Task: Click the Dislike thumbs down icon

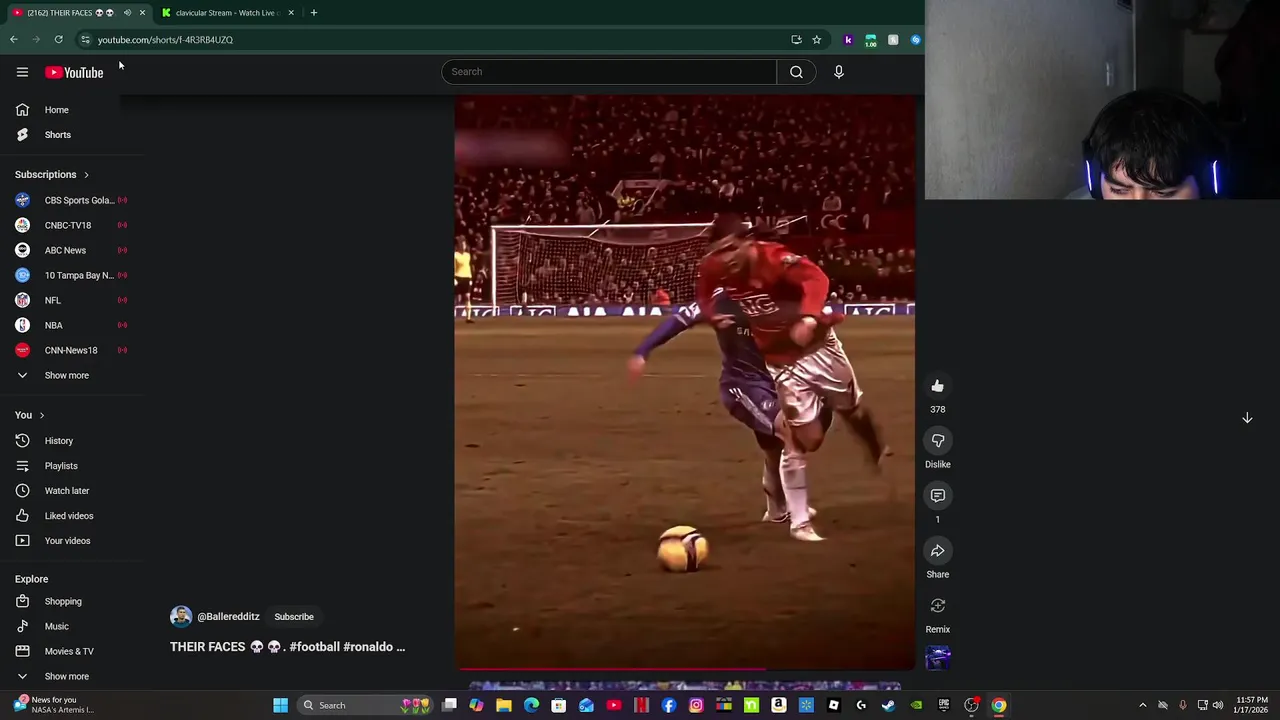Action: tap(938, 441)
